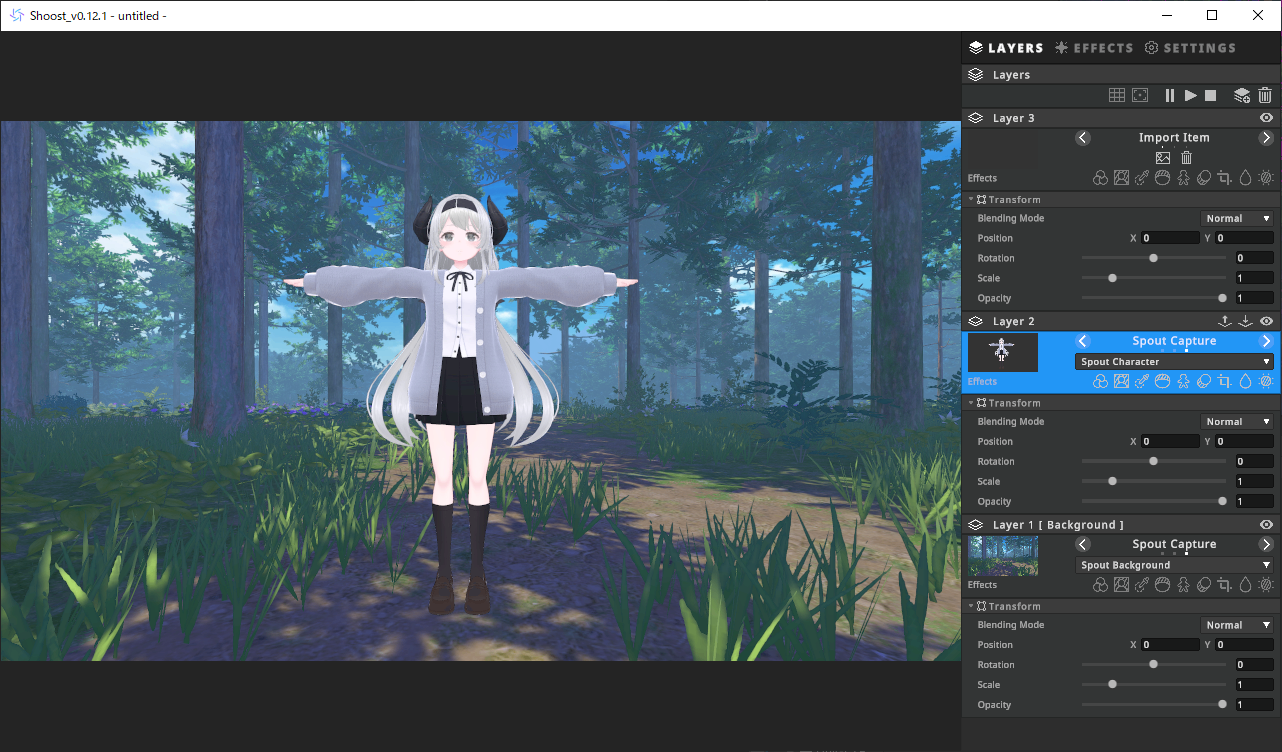Collapse the Transform section of Layer 2

pyautogui.click(x=969, y=402)
